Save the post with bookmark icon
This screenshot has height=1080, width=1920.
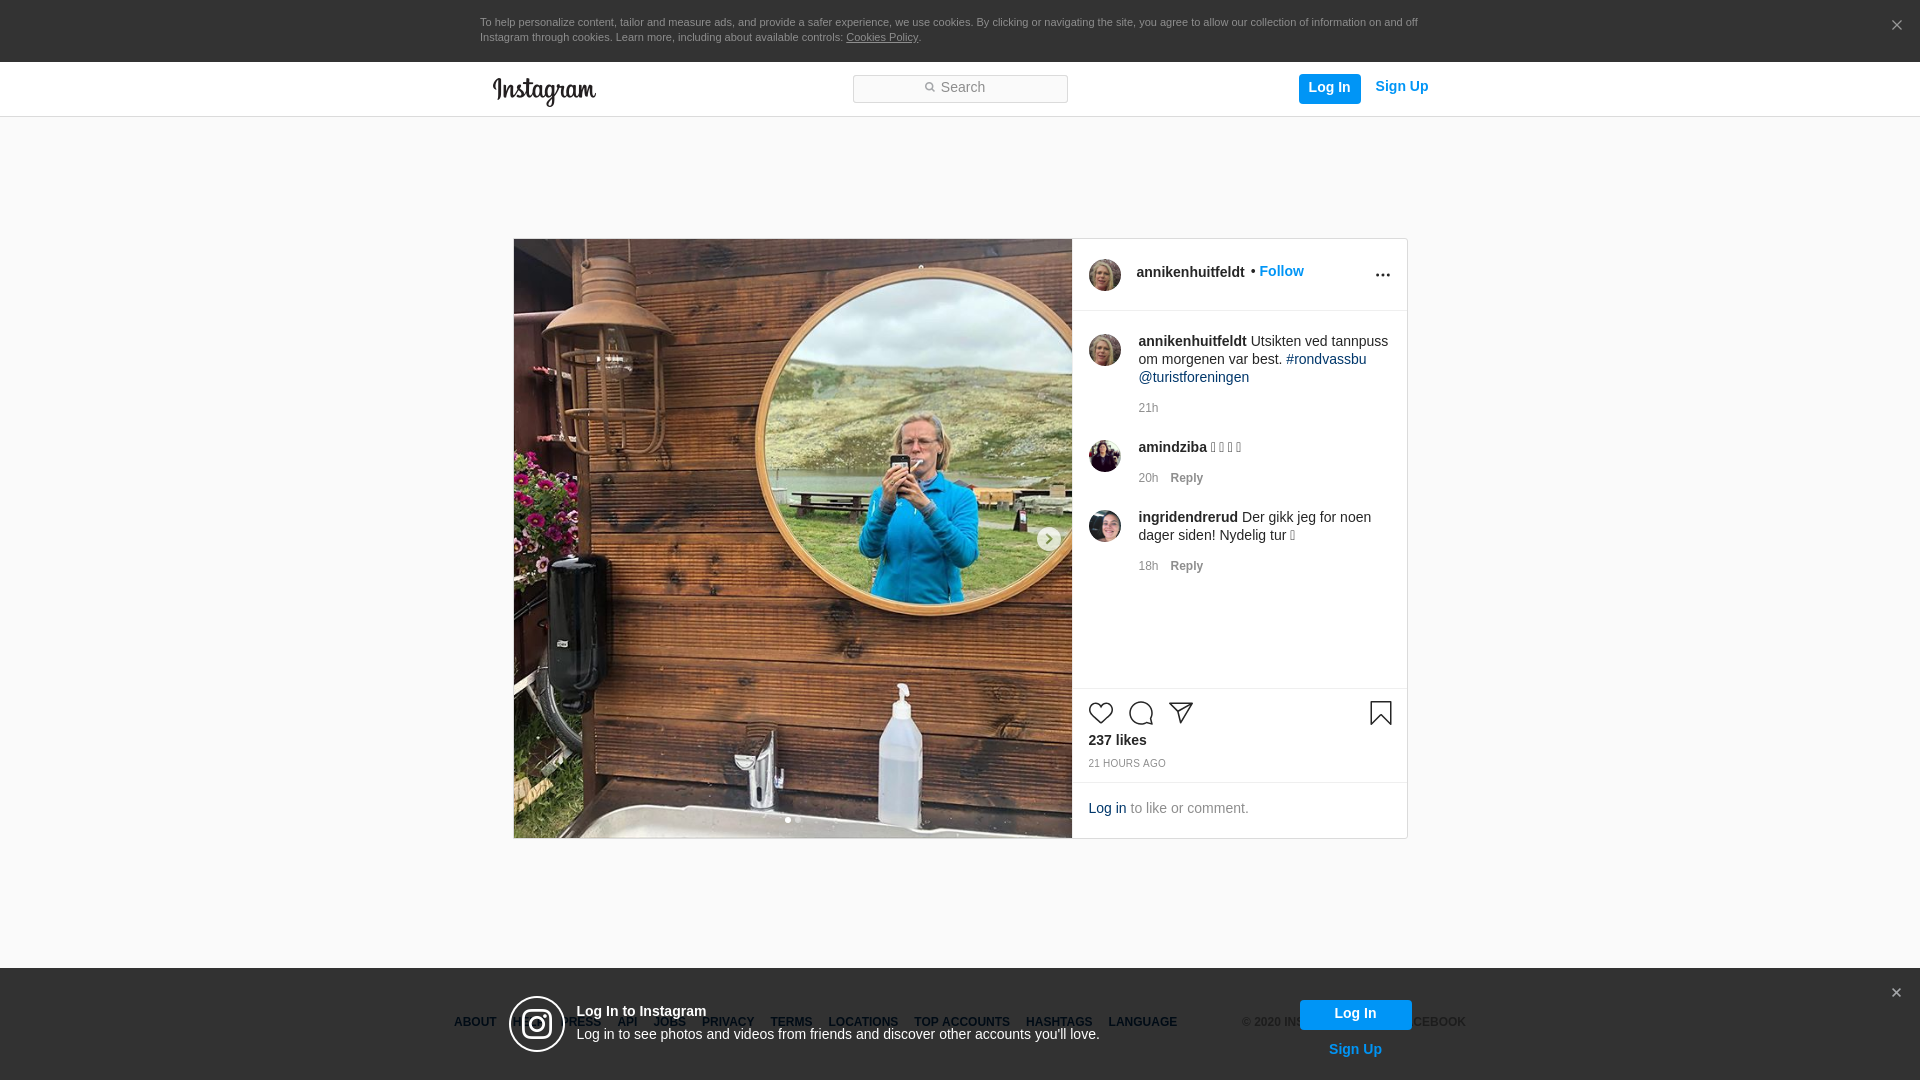coord(1380,713)
